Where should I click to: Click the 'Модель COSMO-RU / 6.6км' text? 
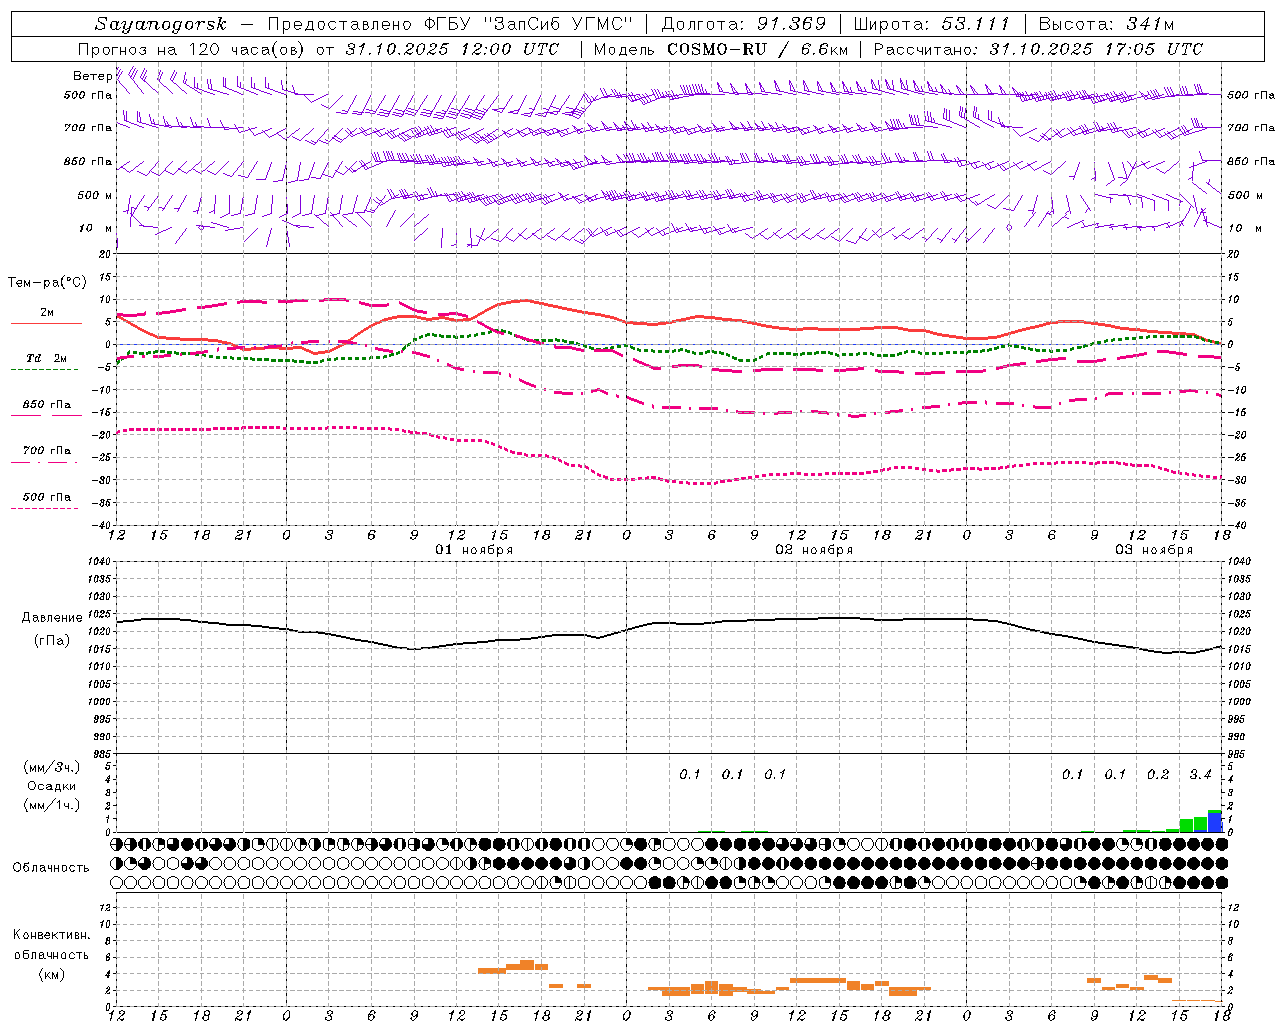coord(721,49)
